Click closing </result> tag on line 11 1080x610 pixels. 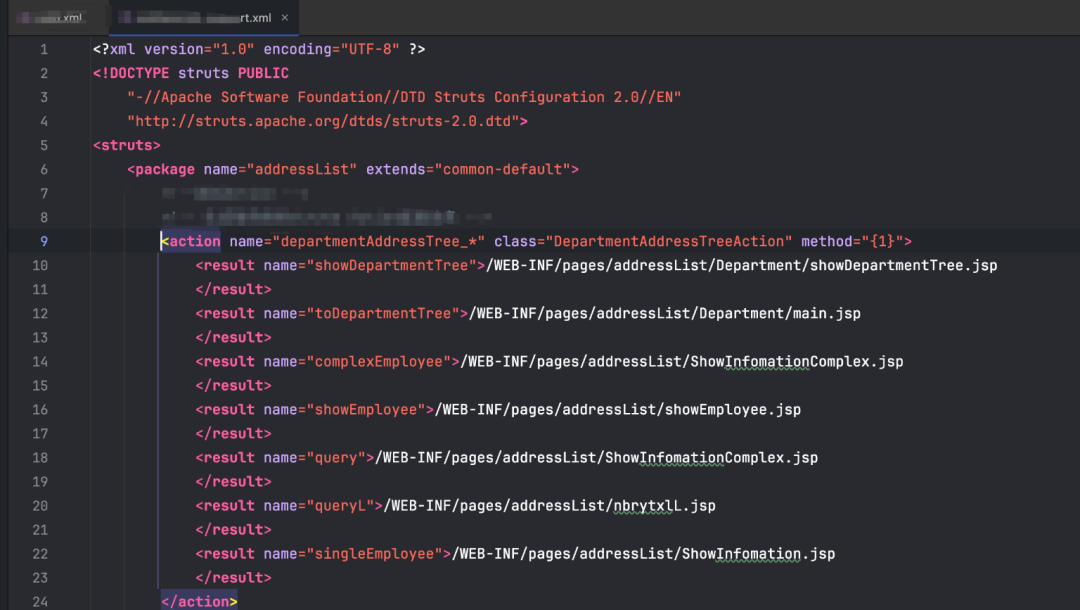(x=233, y=290)
